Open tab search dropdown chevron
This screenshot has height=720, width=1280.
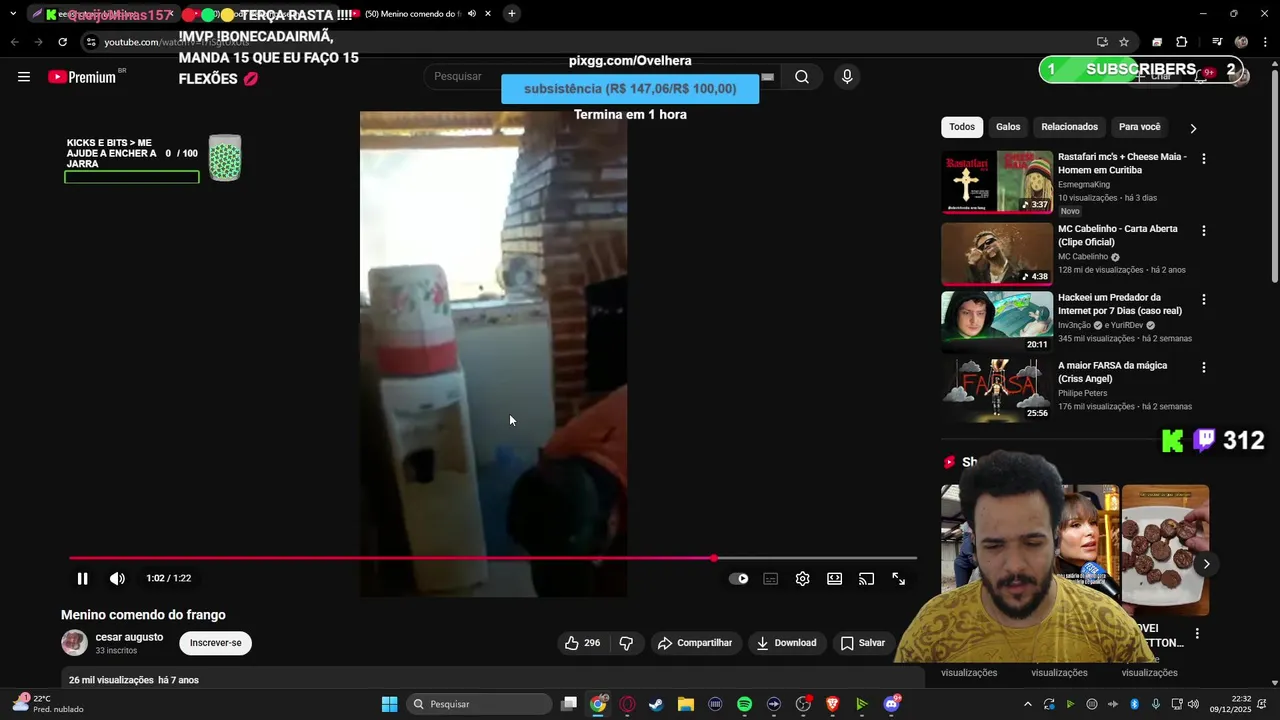(x=13, y=14)
